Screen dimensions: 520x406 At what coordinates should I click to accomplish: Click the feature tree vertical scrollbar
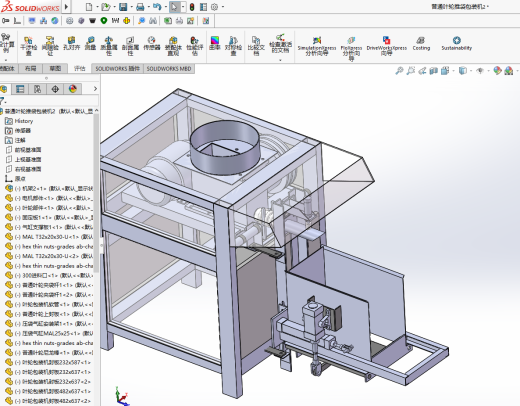click(96, 193)
